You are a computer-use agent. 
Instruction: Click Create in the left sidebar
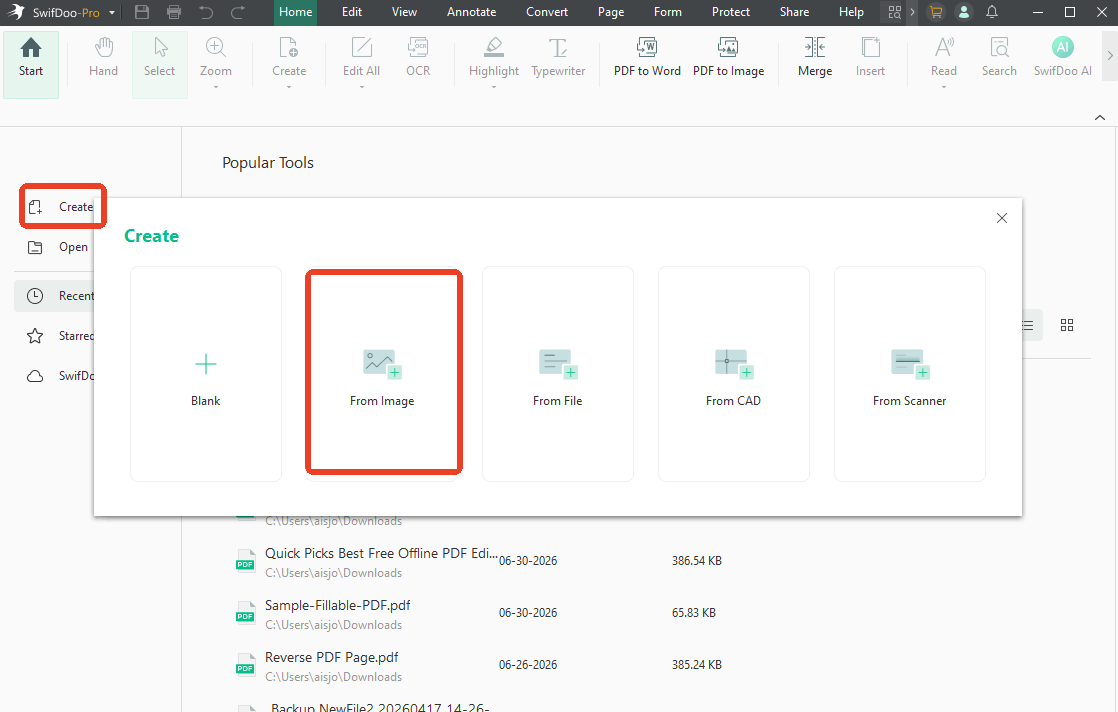[x=61, y=207]
